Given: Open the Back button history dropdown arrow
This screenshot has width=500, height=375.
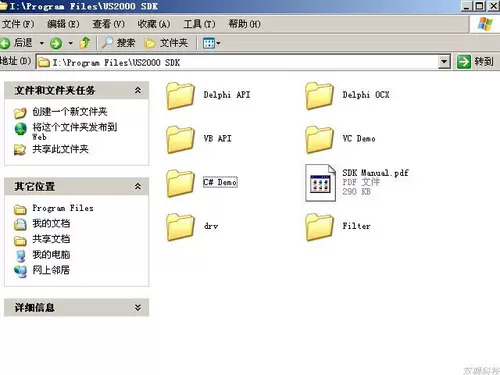Looking at the screenshot, I should click(42, 43).
